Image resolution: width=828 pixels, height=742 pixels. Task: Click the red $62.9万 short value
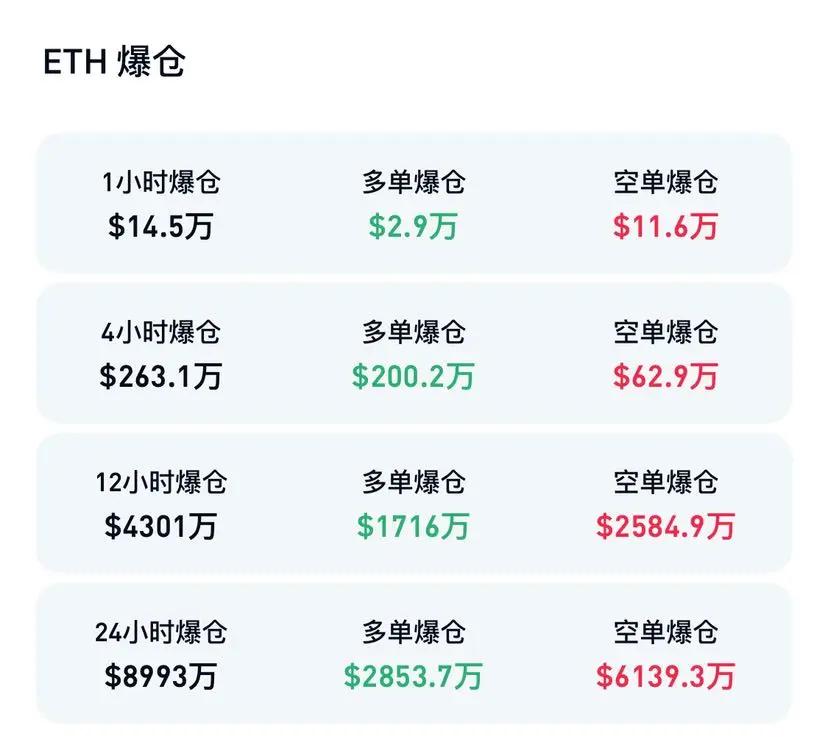[665, 377]
